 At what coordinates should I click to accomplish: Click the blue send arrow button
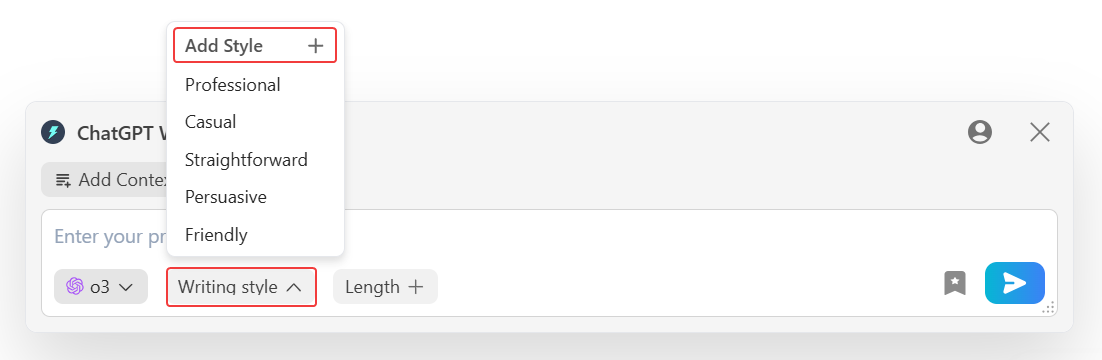(1015, 283)
